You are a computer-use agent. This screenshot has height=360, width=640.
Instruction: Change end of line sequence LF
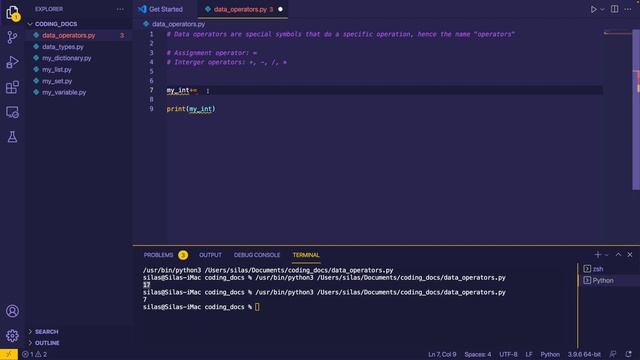click(x=529, y=354)
